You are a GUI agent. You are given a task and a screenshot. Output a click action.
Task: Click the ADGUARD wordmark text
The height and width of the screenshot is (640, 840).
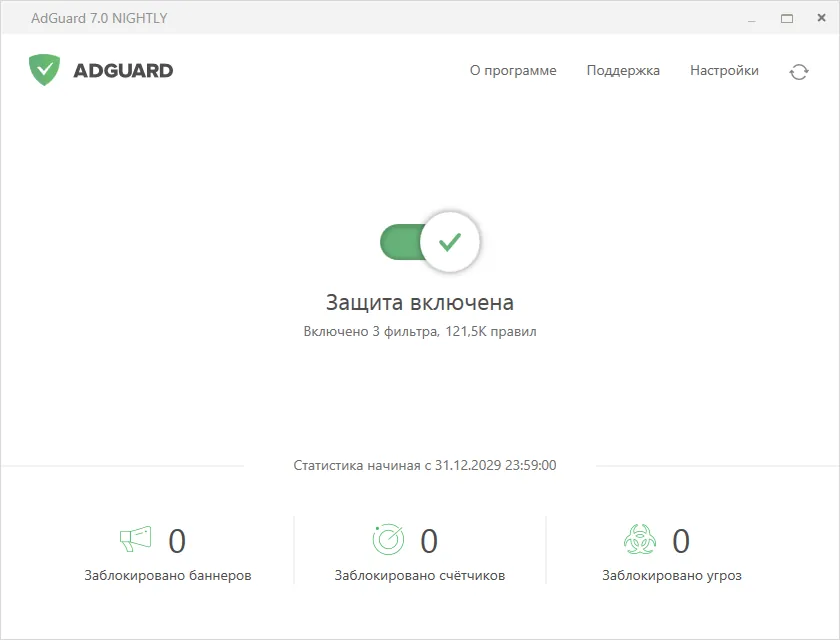[x=123, y=71]
